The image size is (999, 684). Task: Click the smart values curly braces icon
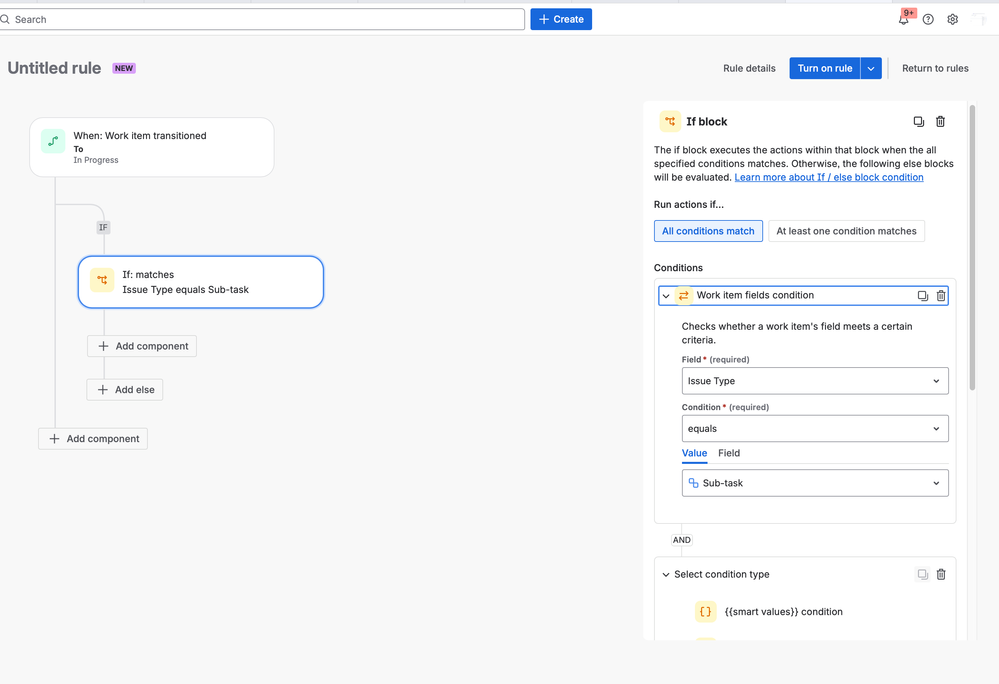705,611
